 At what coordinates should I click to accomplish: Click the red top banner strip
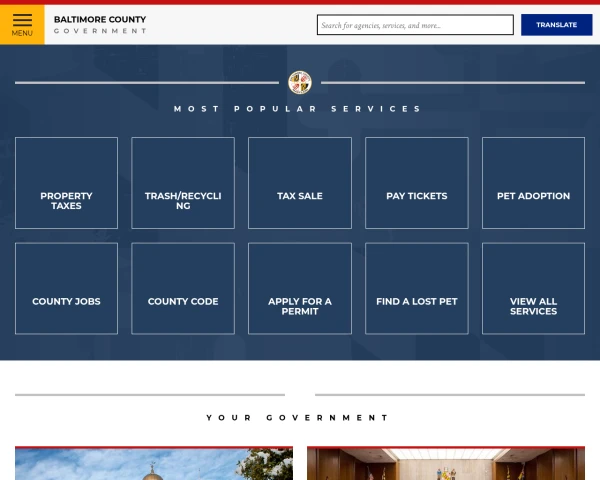click(x=300, y=2)
